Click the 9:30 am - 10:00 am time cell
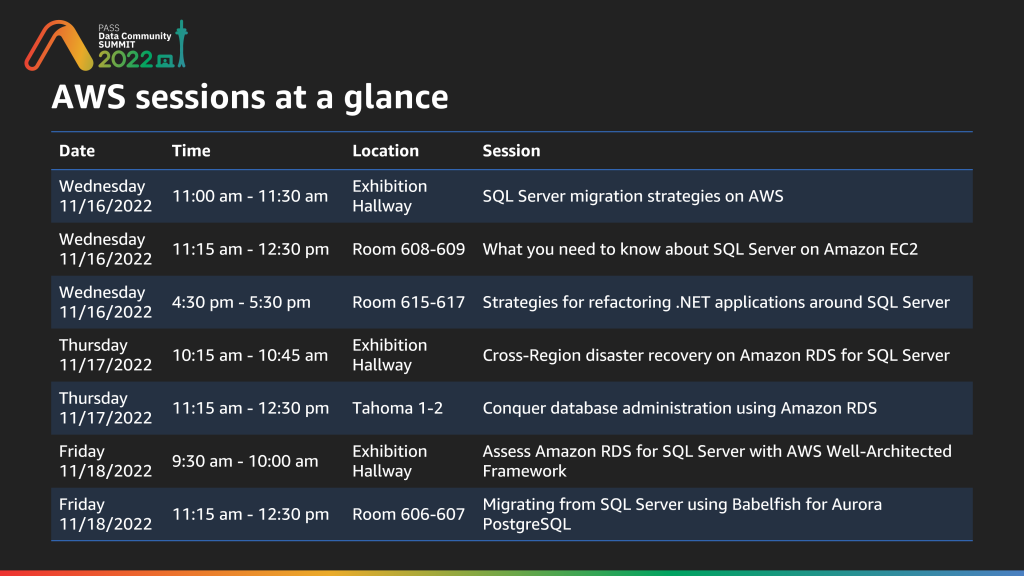Image resolution: width=1024 pixels, height=576 pixels. 245,461
